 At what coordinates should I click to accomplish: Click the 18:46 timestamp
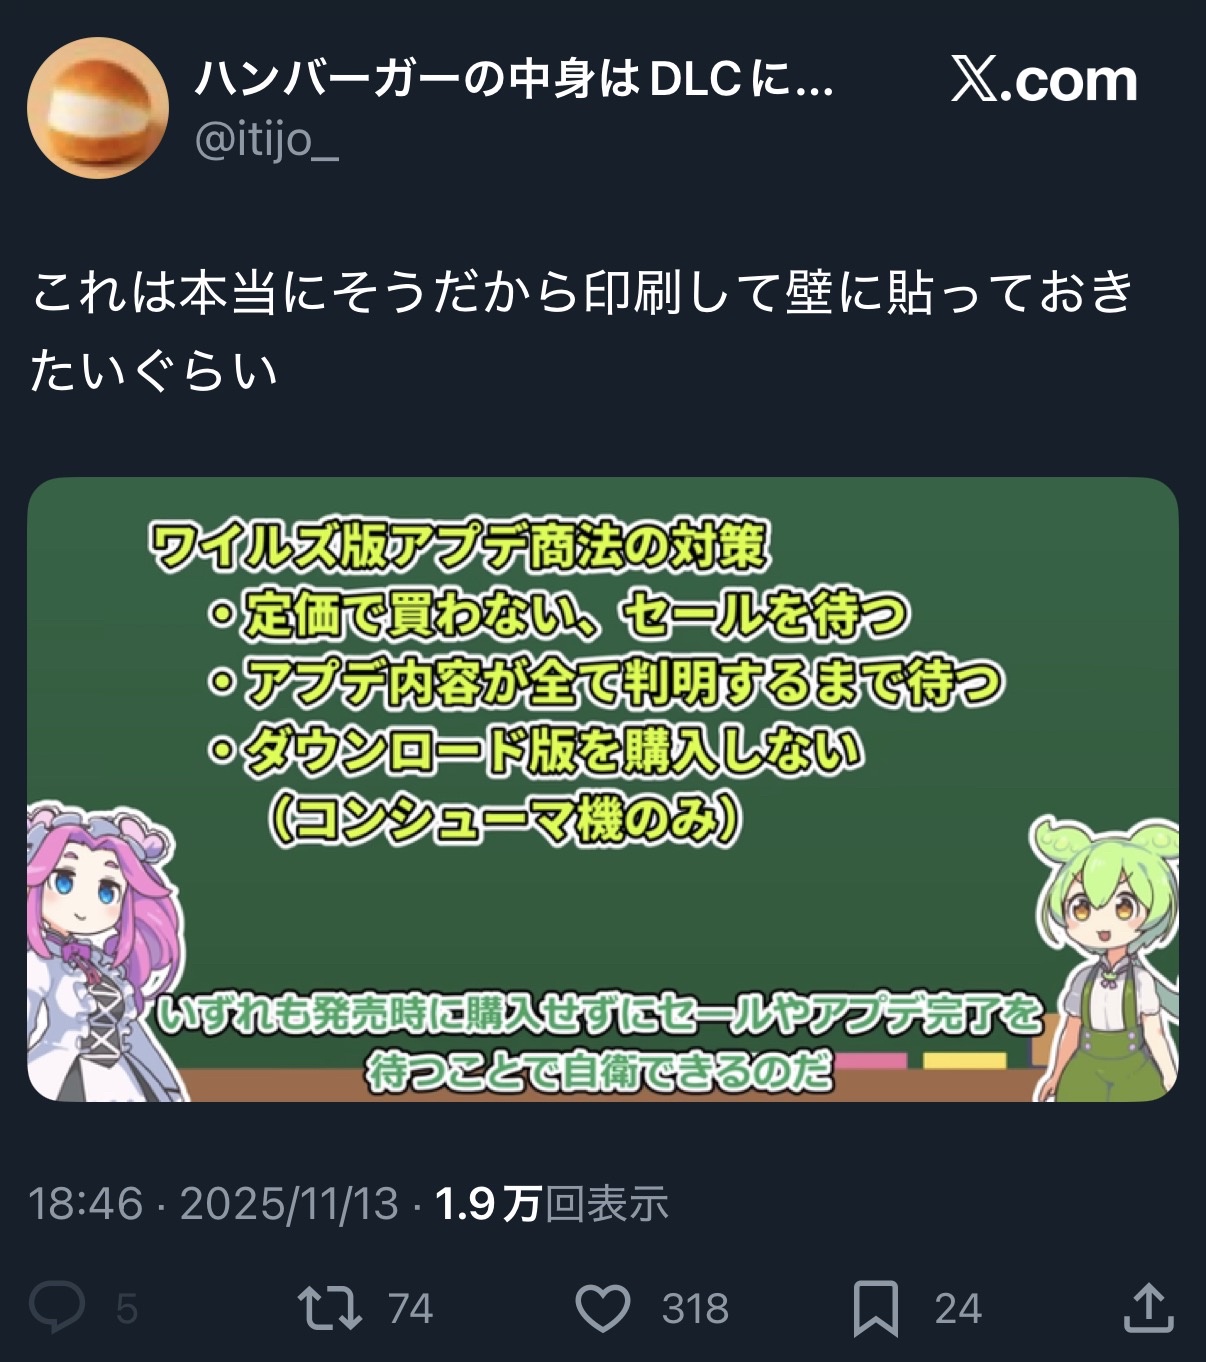pos(86,1203)
